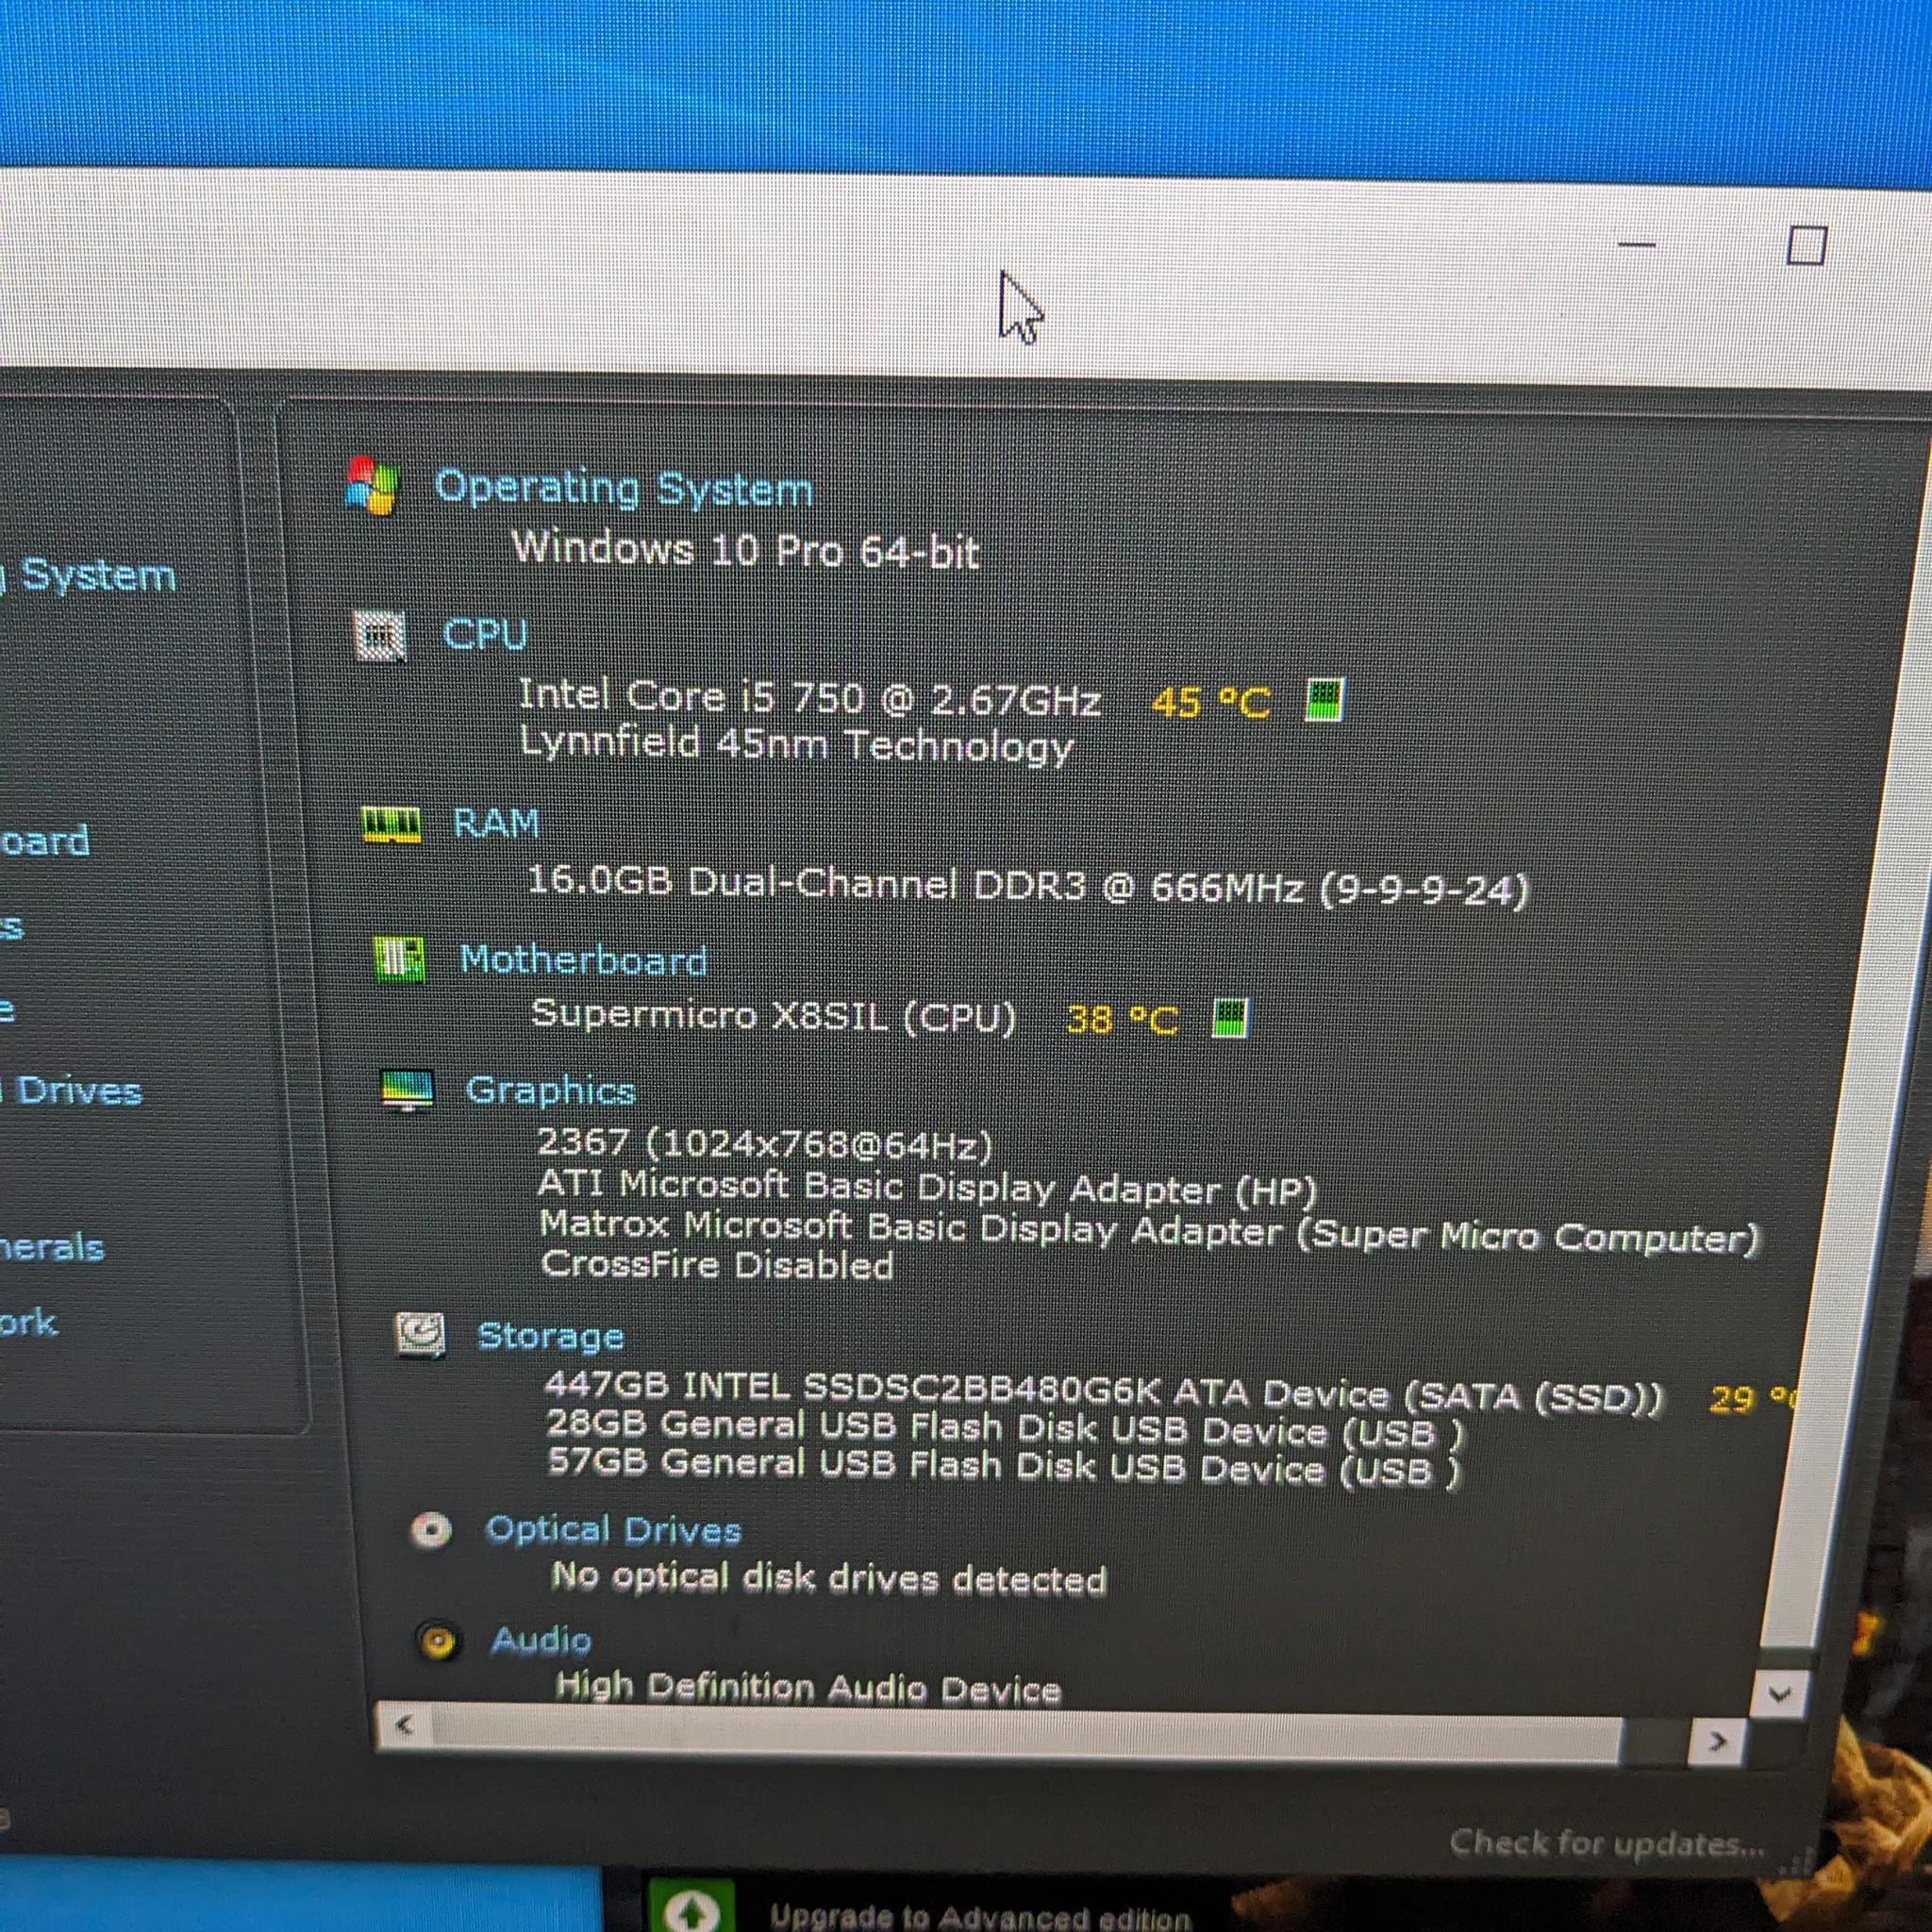Click the circuit board icon beside Motherboard
The width and height of the screenshot is (1932, 1932).
click(x=399, y=959)
